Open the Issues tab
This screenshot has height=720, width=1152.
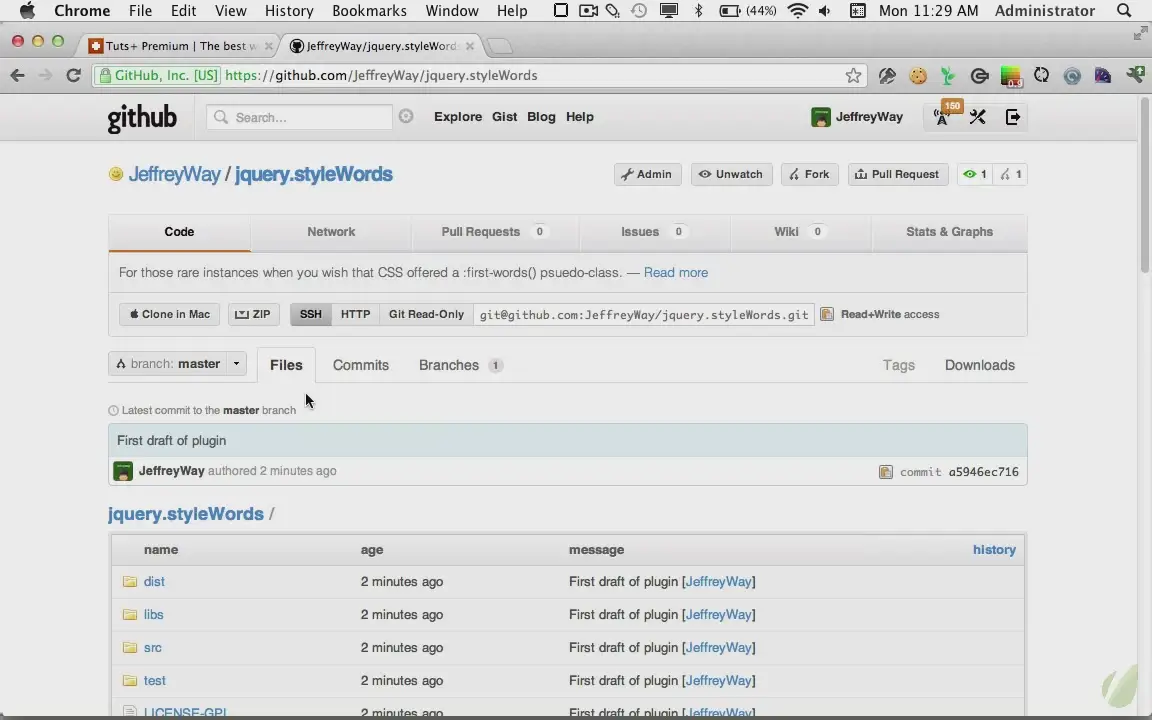coord(655,231)
